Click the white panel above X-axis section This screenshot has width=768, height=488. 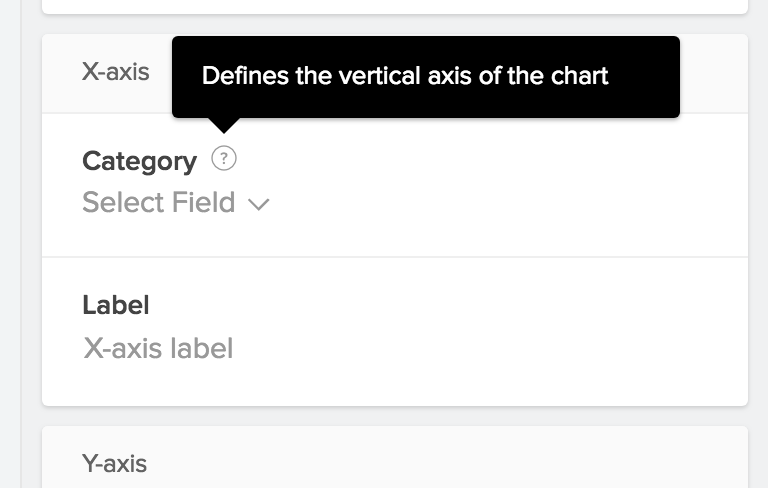pos(395,5)
